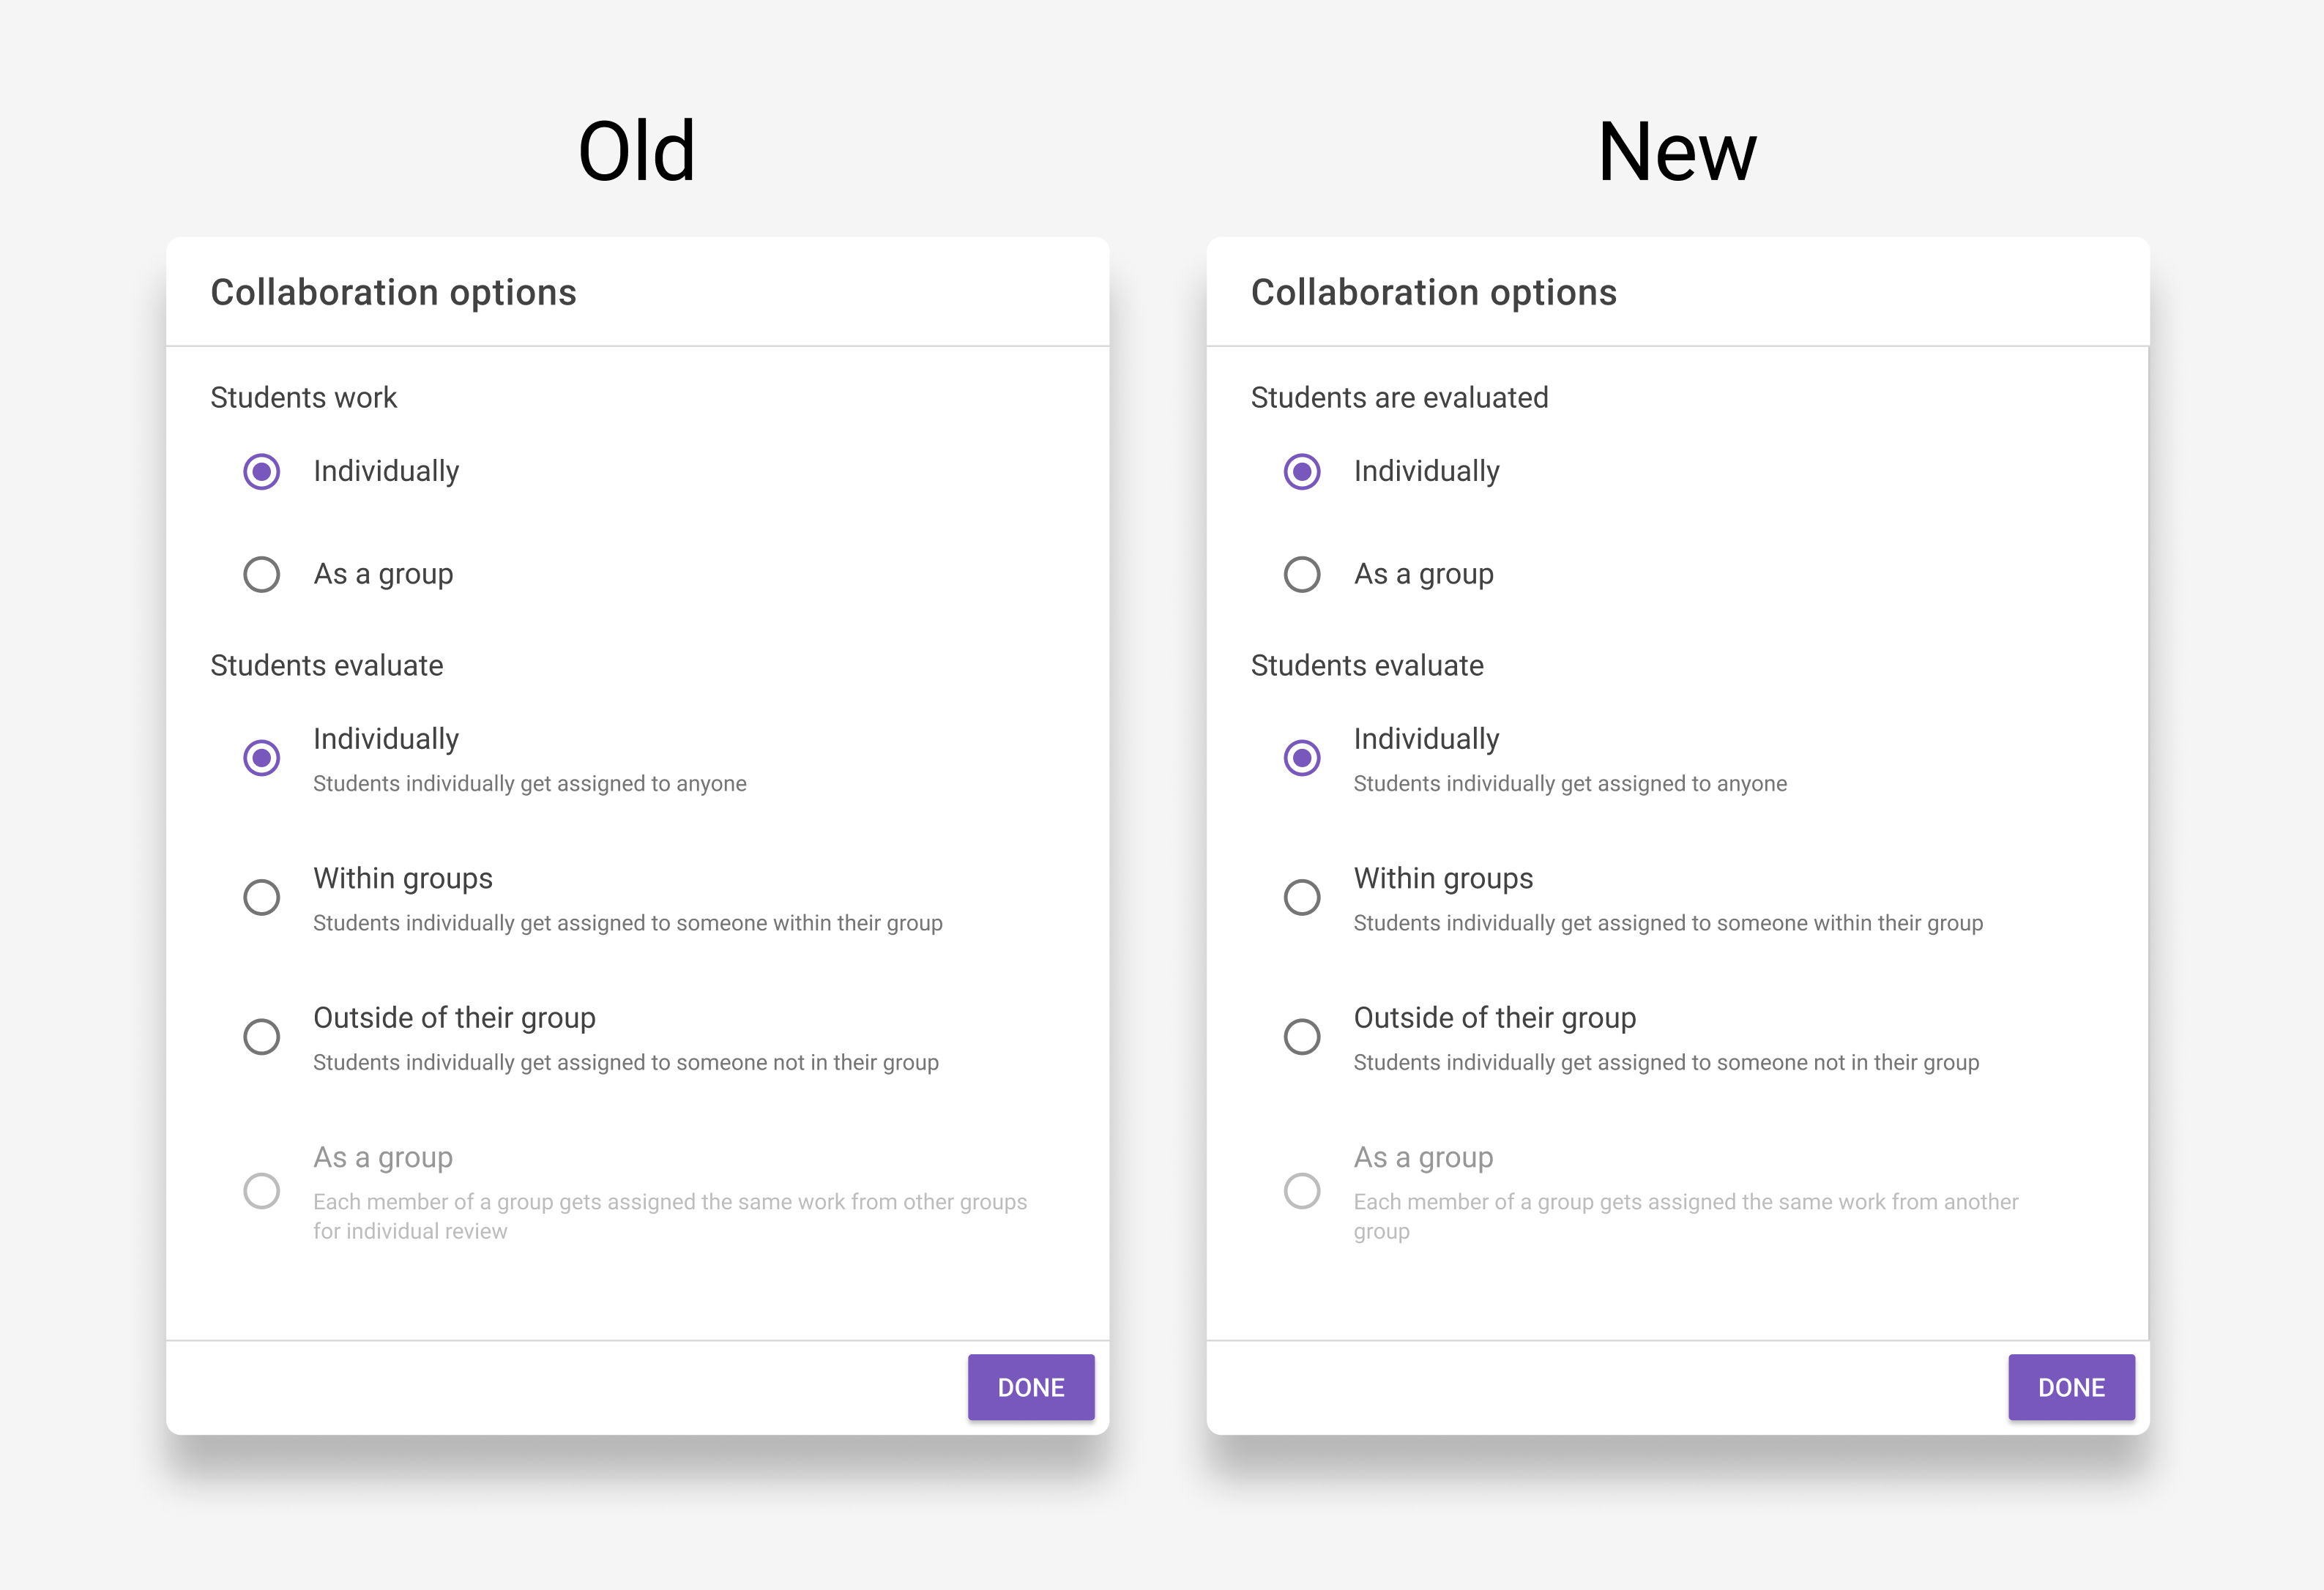Screen dimensions: 2324x1590
Task: Click the New heading text
Action: click(1677, 152)
